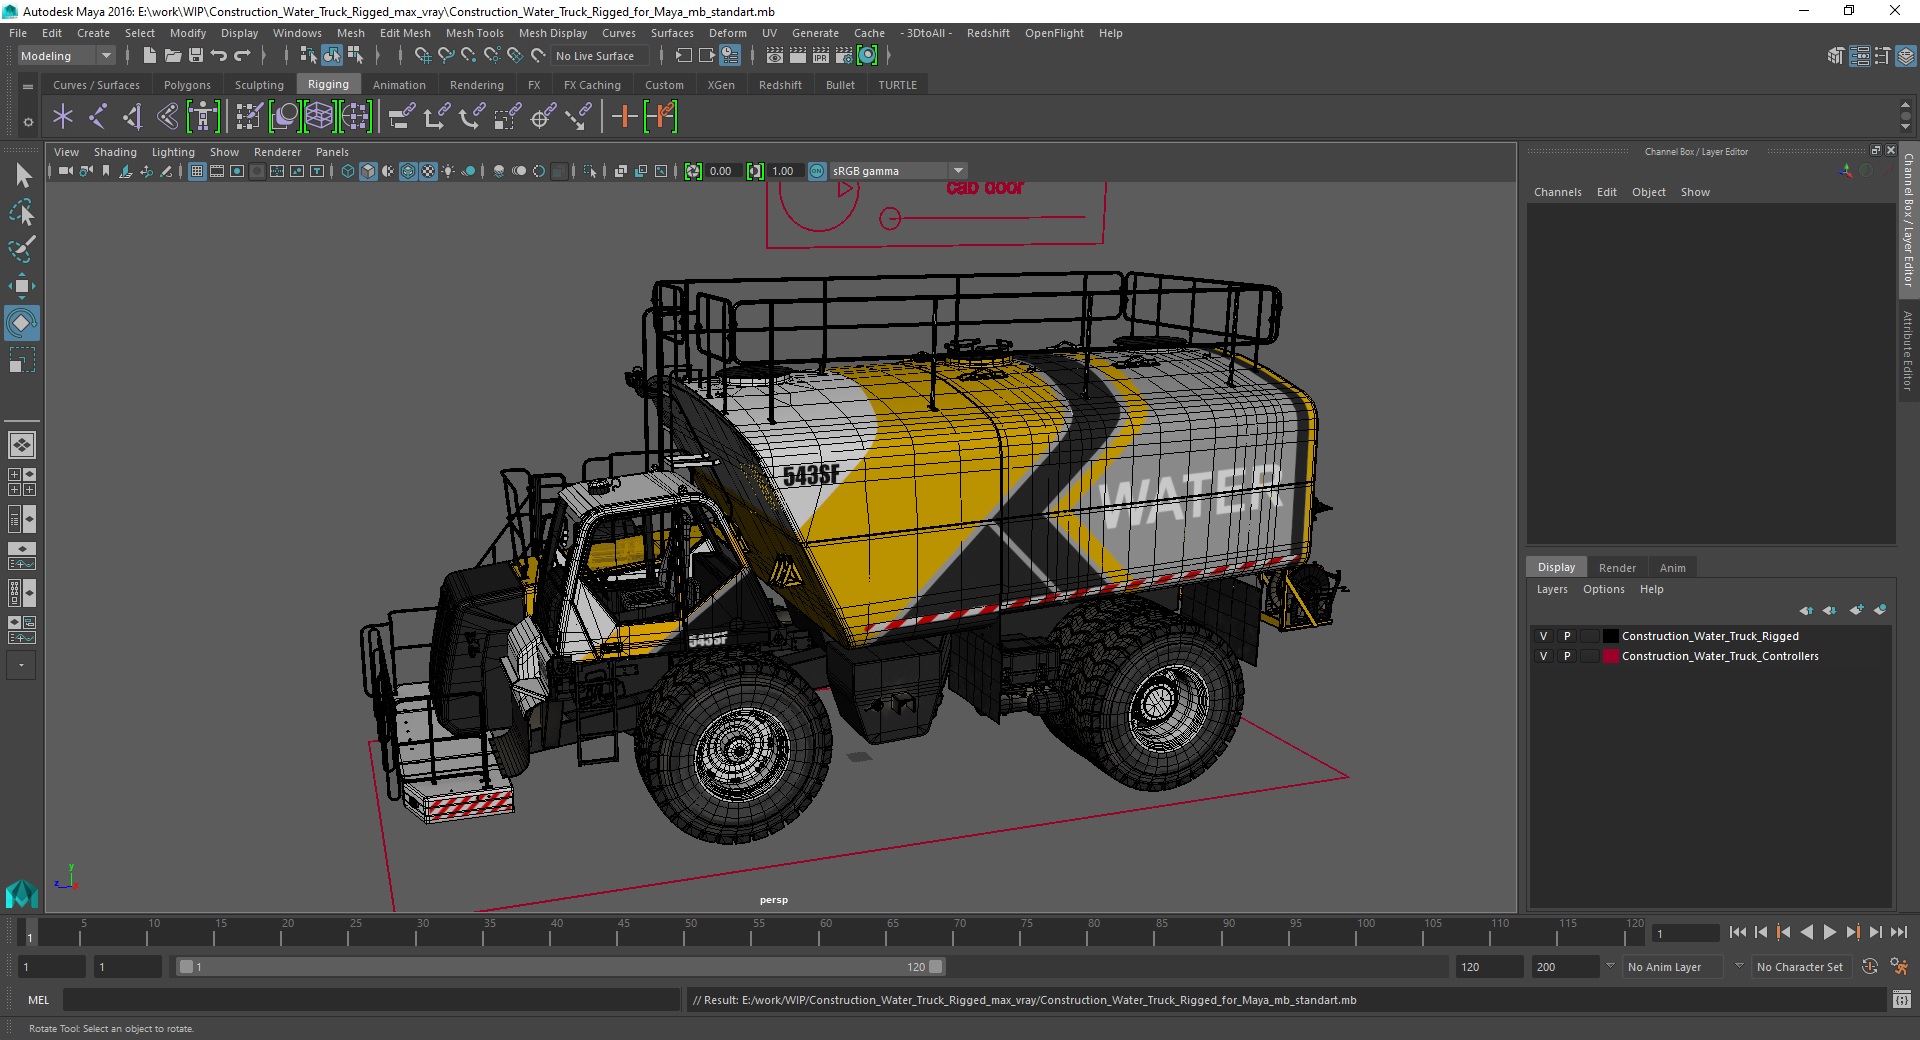Apply the Aim constraint shelf icon
1920x1040 pixels.
point(543,117)
